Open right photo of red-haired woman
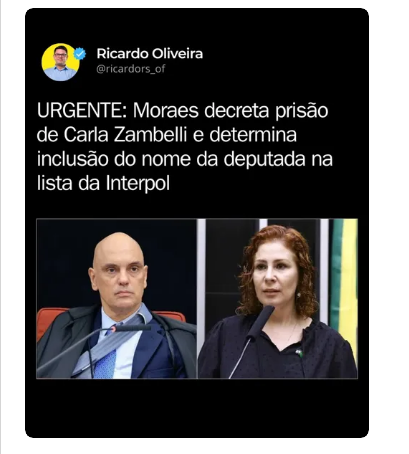Image resolution: width=409 pixels, height=454 pixels. coord(278,299)
